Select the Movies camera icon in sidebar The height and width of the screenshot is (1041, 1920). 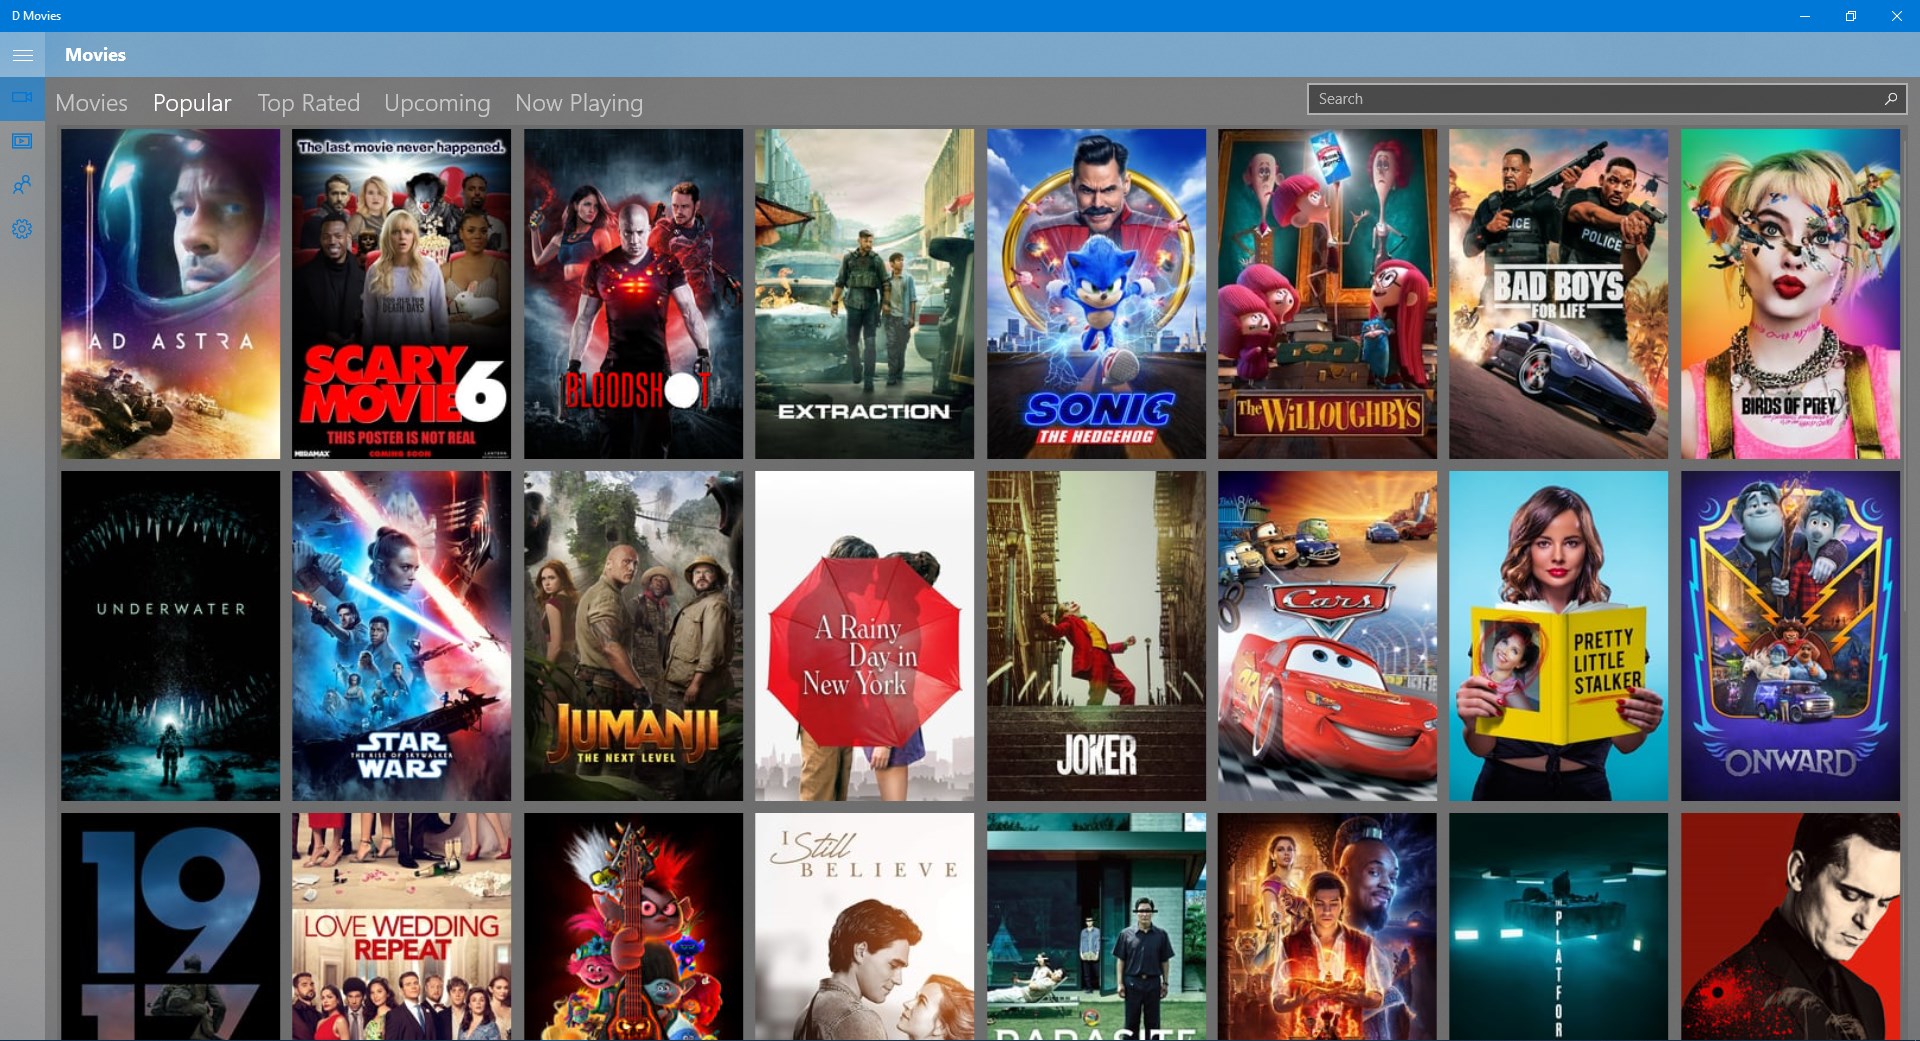(22, 98)
